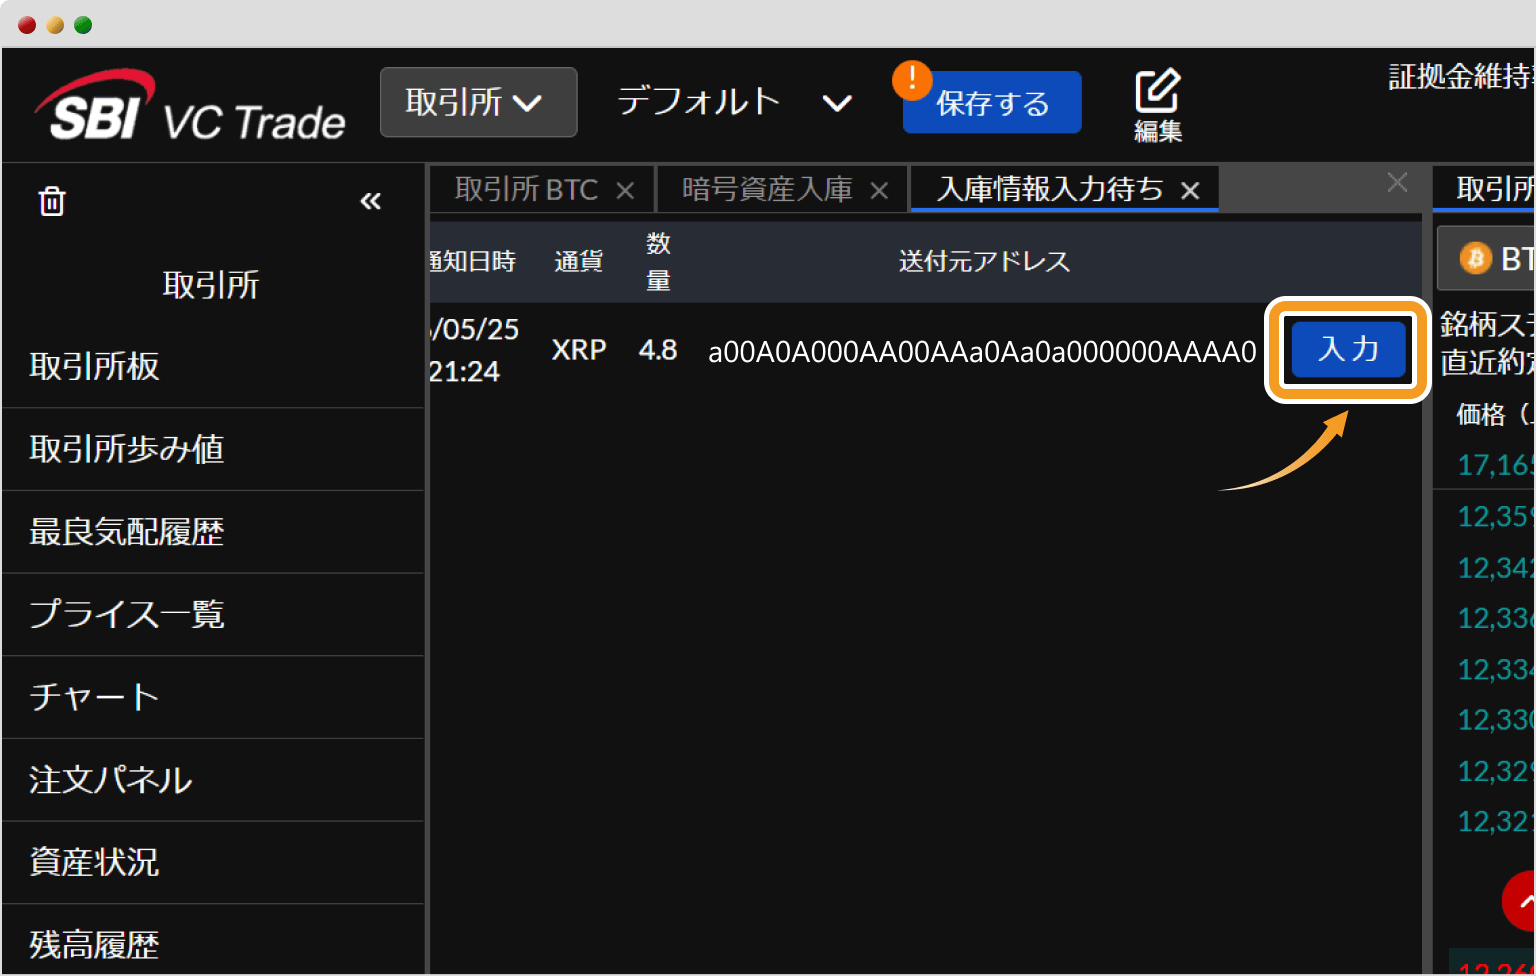
Task: Click the 入力 button for XRP row
Action: click(x=1348, y=349)
